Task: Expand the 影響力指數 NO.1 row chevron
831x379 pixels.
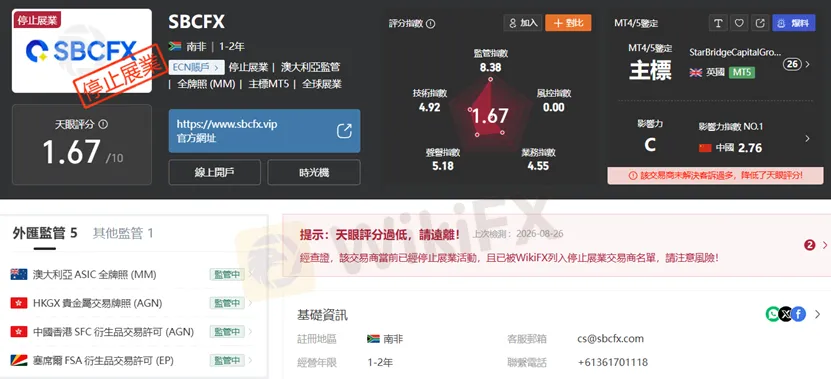Action: click(808, 138)
